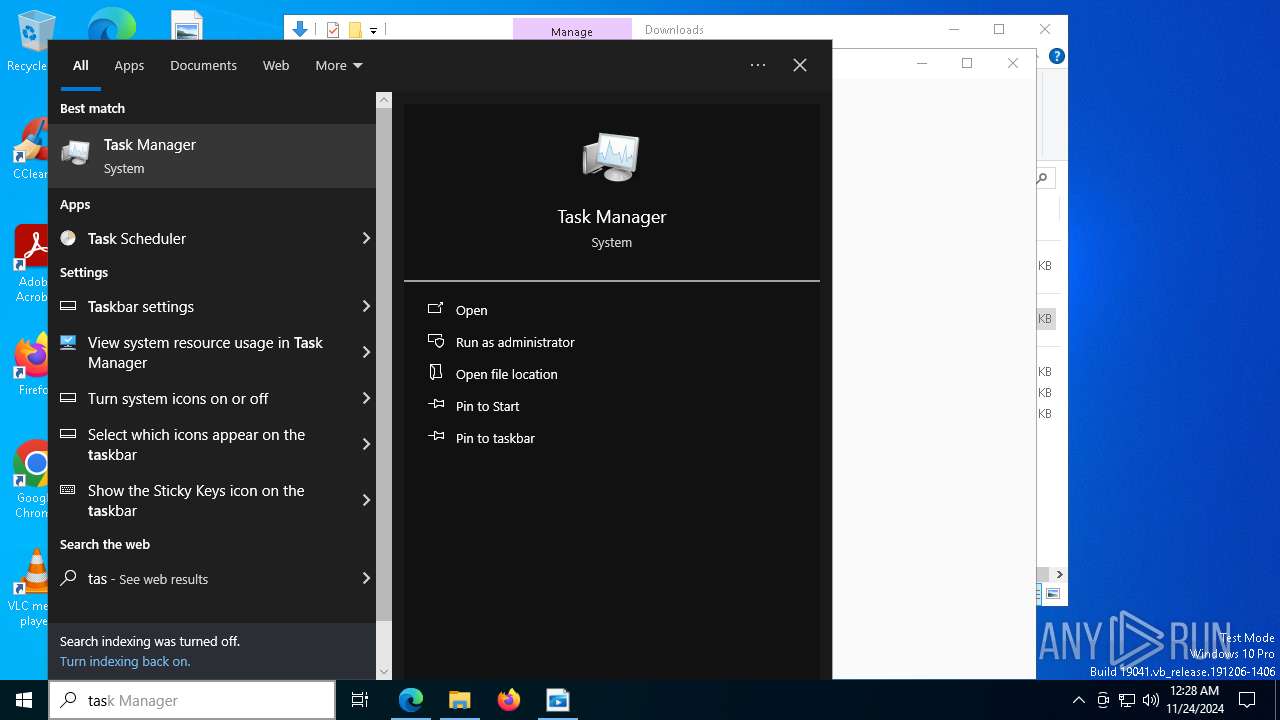Click the results scrollbar up arrow
Screen dimensions: 1280x720
pyautogui.click(x=384, y=100)
